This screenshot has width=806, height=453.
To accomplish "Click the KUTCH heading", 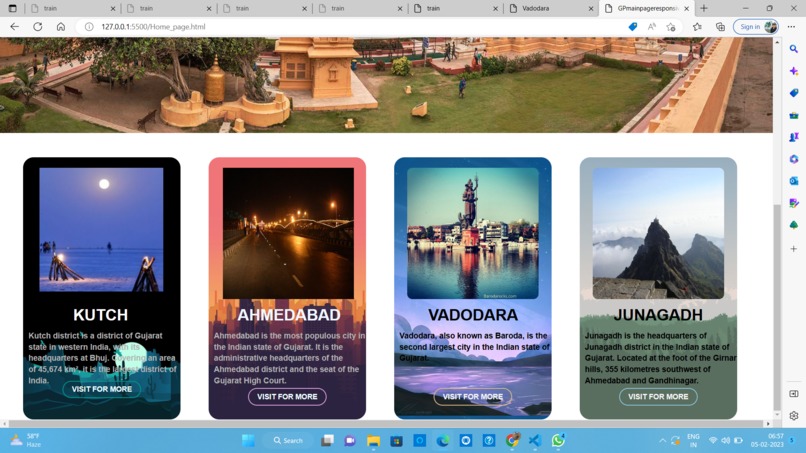I will click(x=100, y=315).
